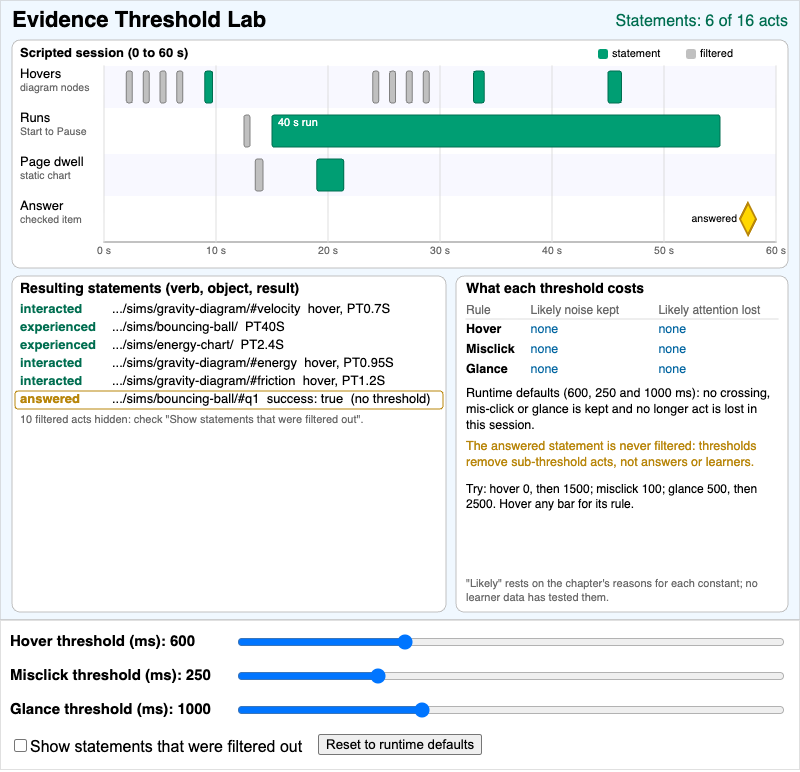Click the 'Likely attention lost' column header
Viewport: 800px width, 772px height.
(709, 310)
